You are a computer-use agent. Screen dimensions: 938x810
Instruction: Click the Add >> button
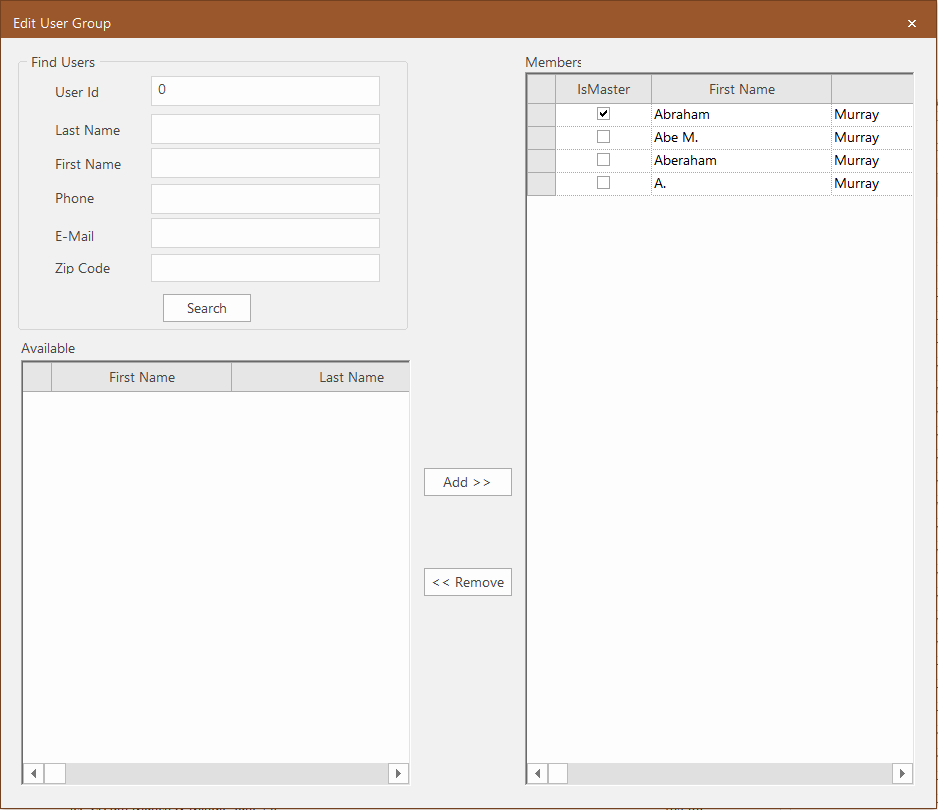pos(467,482)
